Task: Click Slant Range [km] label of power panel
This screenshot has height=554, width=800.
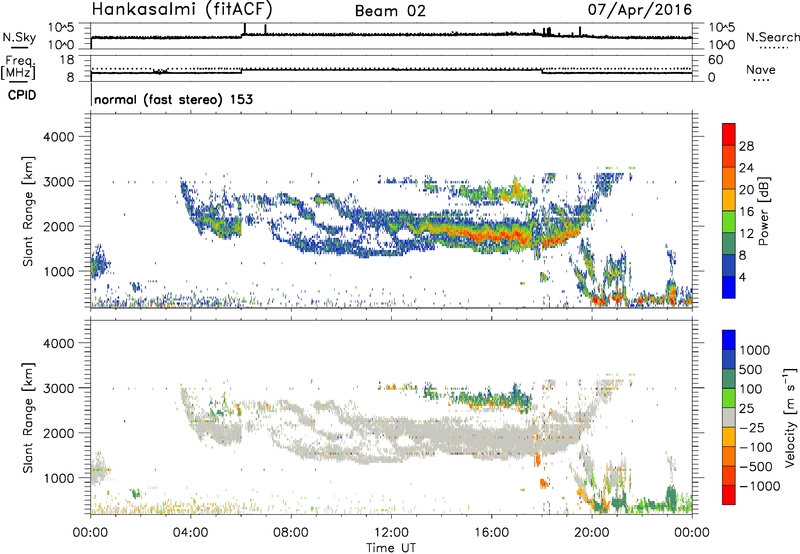Action: click(x=28, y=211)
